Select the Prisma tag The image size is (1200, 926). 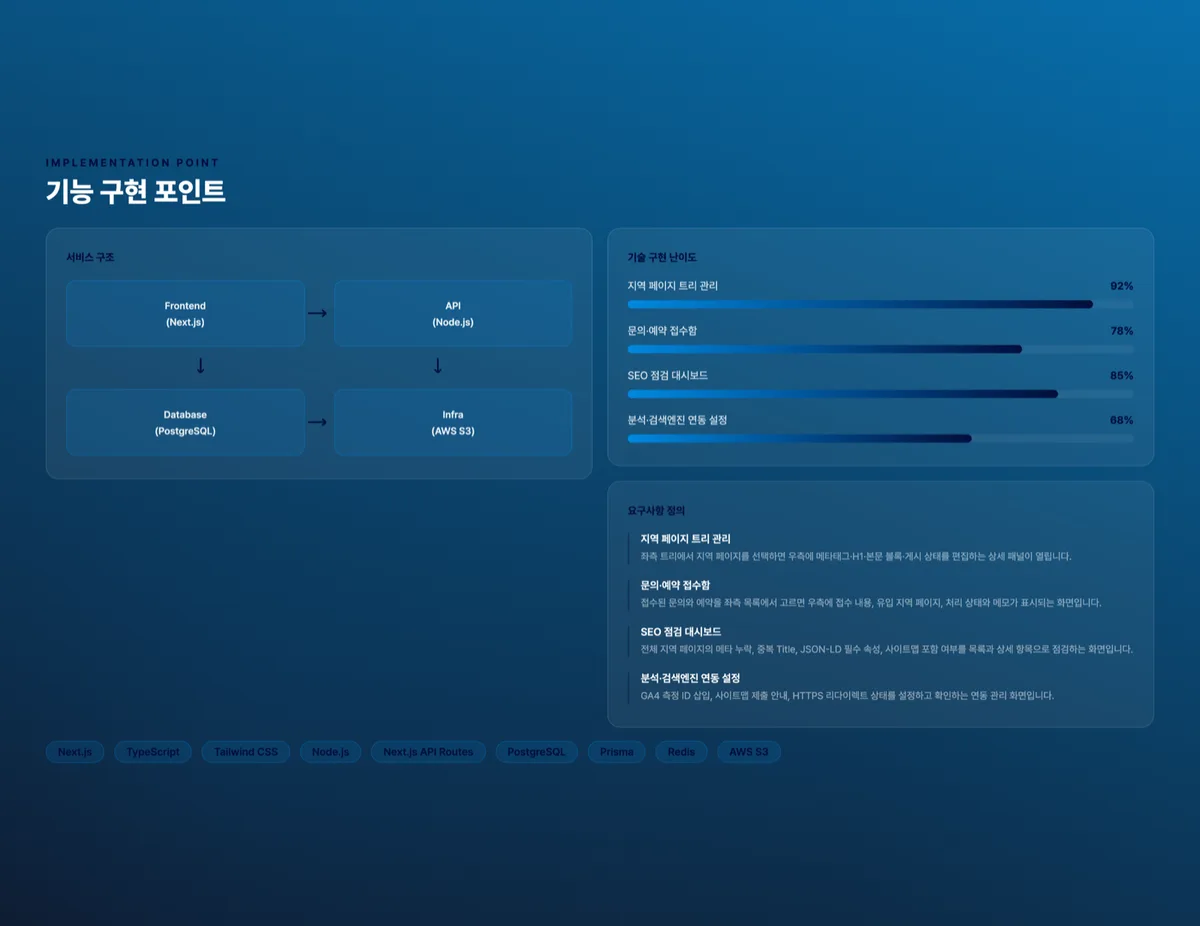tap(616, 752)
